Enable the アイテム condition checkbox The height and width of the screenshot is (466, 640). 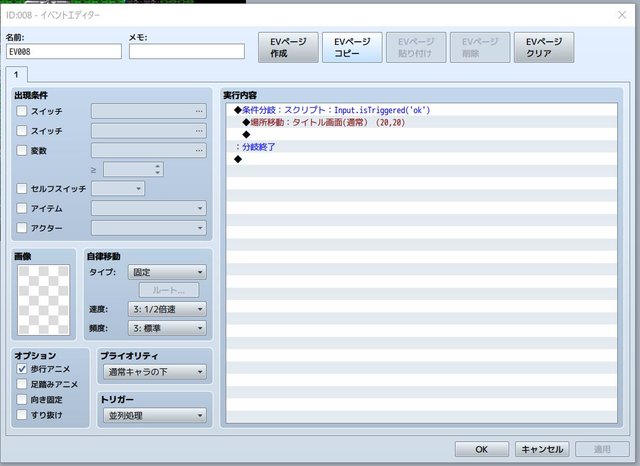coord(22,208)
